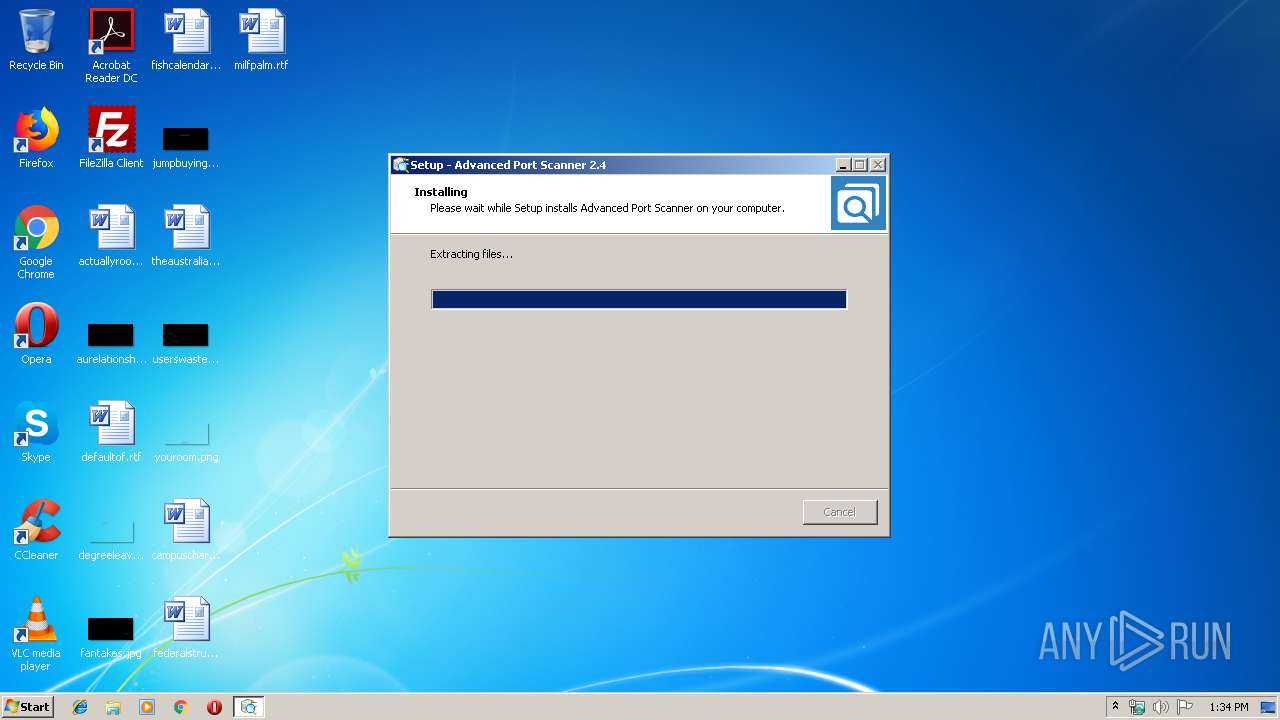Select the defaultof.rtf document icon
The height and width of the screenshot is (720, 1280).
click(111, 432)
